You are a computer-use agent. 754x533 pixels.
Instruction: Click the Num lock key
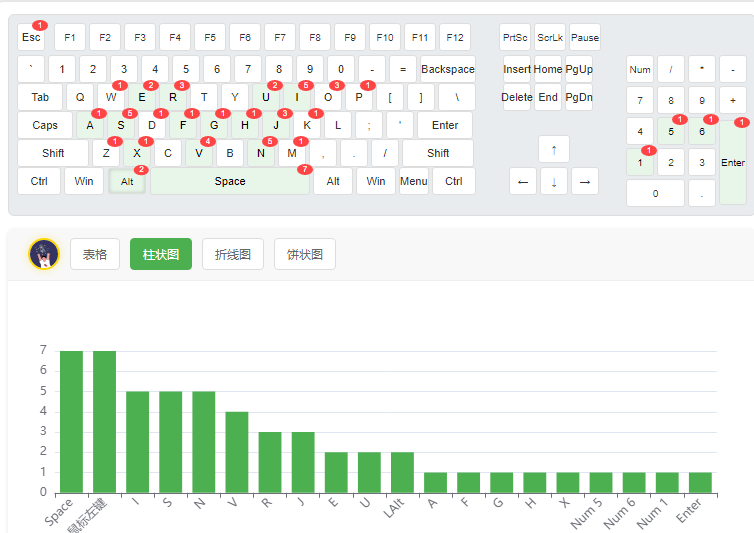[x=640, y=69]
